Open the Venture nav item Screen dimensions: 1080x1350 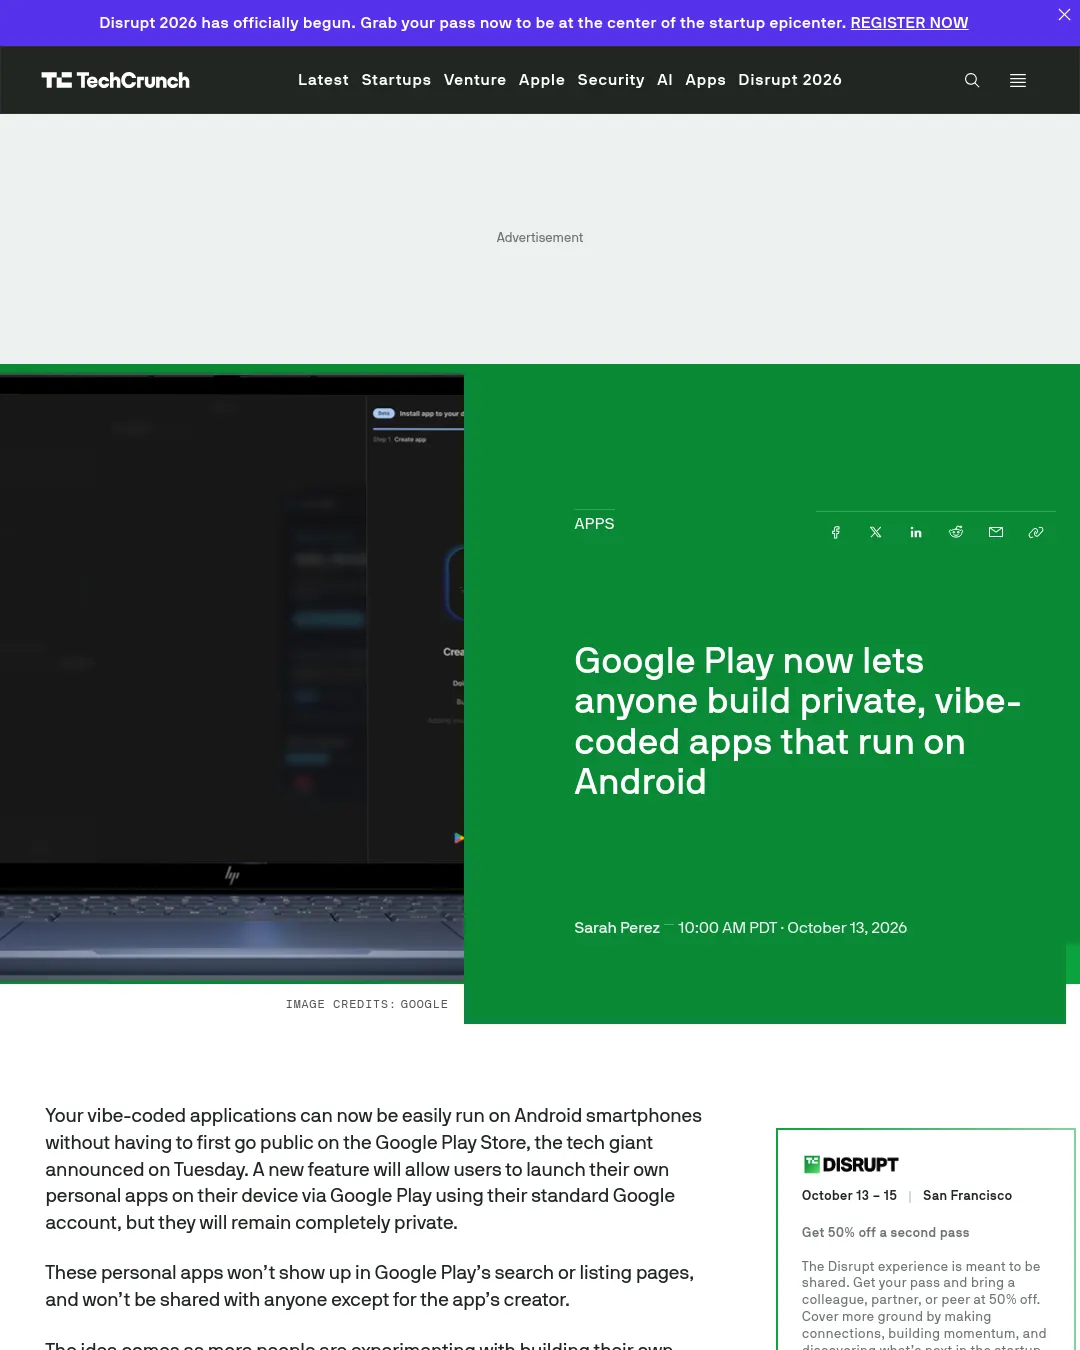475,80
